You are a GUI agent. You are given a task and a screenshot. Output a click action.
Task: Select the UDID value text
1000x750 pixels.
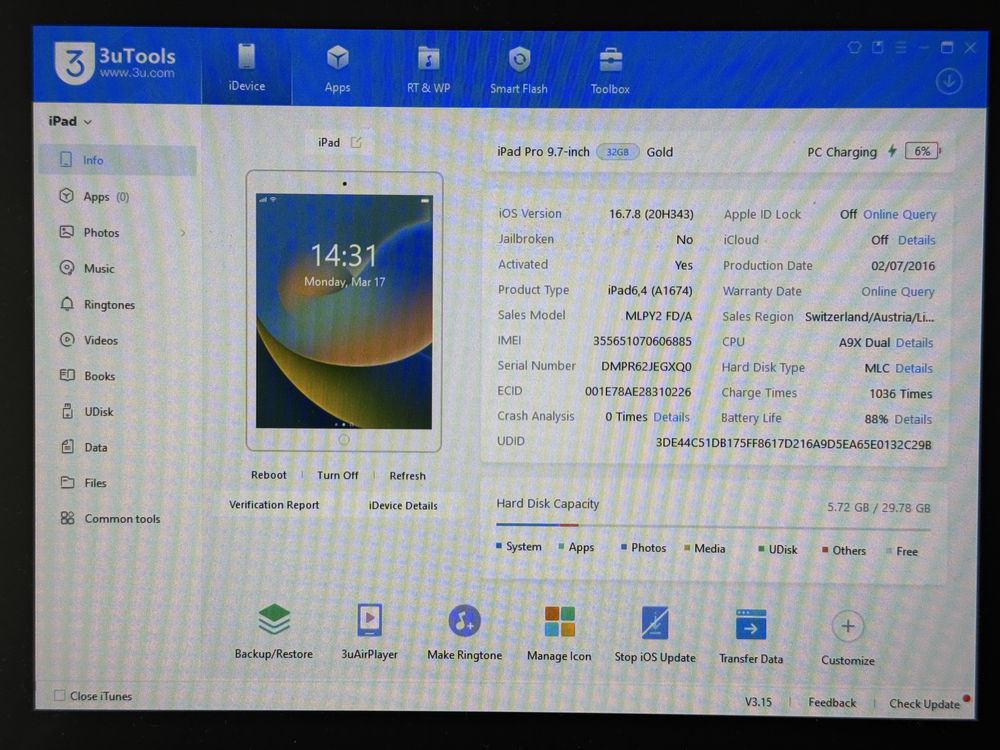[x=793, y=444]
